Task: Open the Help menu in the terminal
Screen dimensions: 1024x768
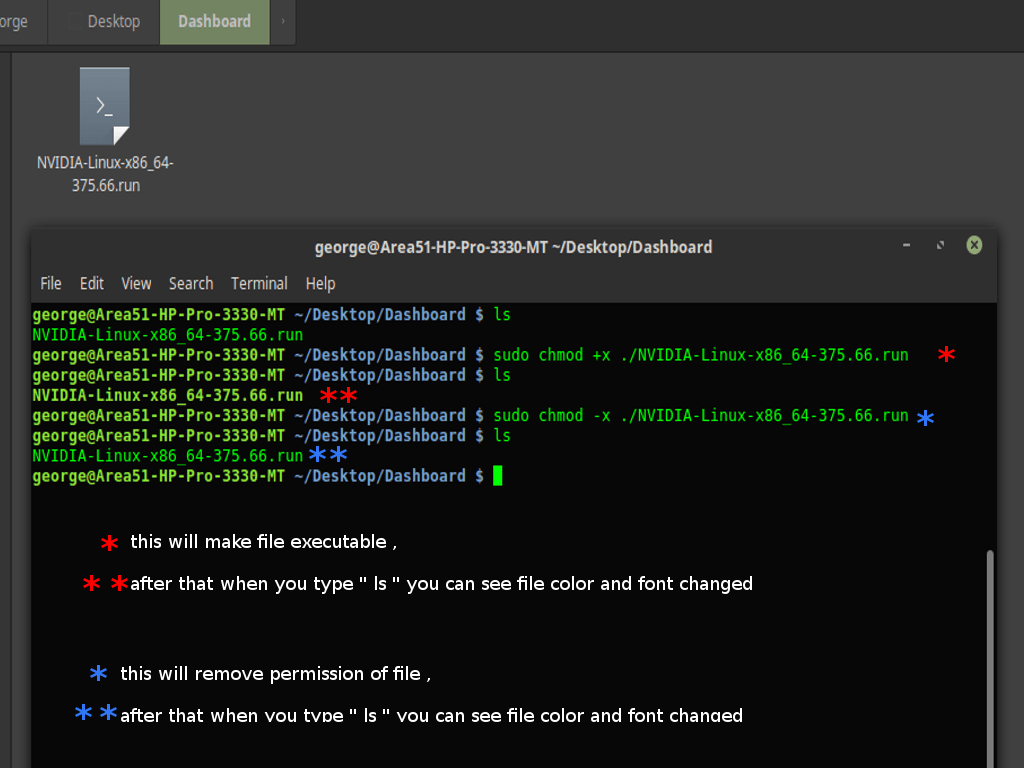Action: pos(320,283)
